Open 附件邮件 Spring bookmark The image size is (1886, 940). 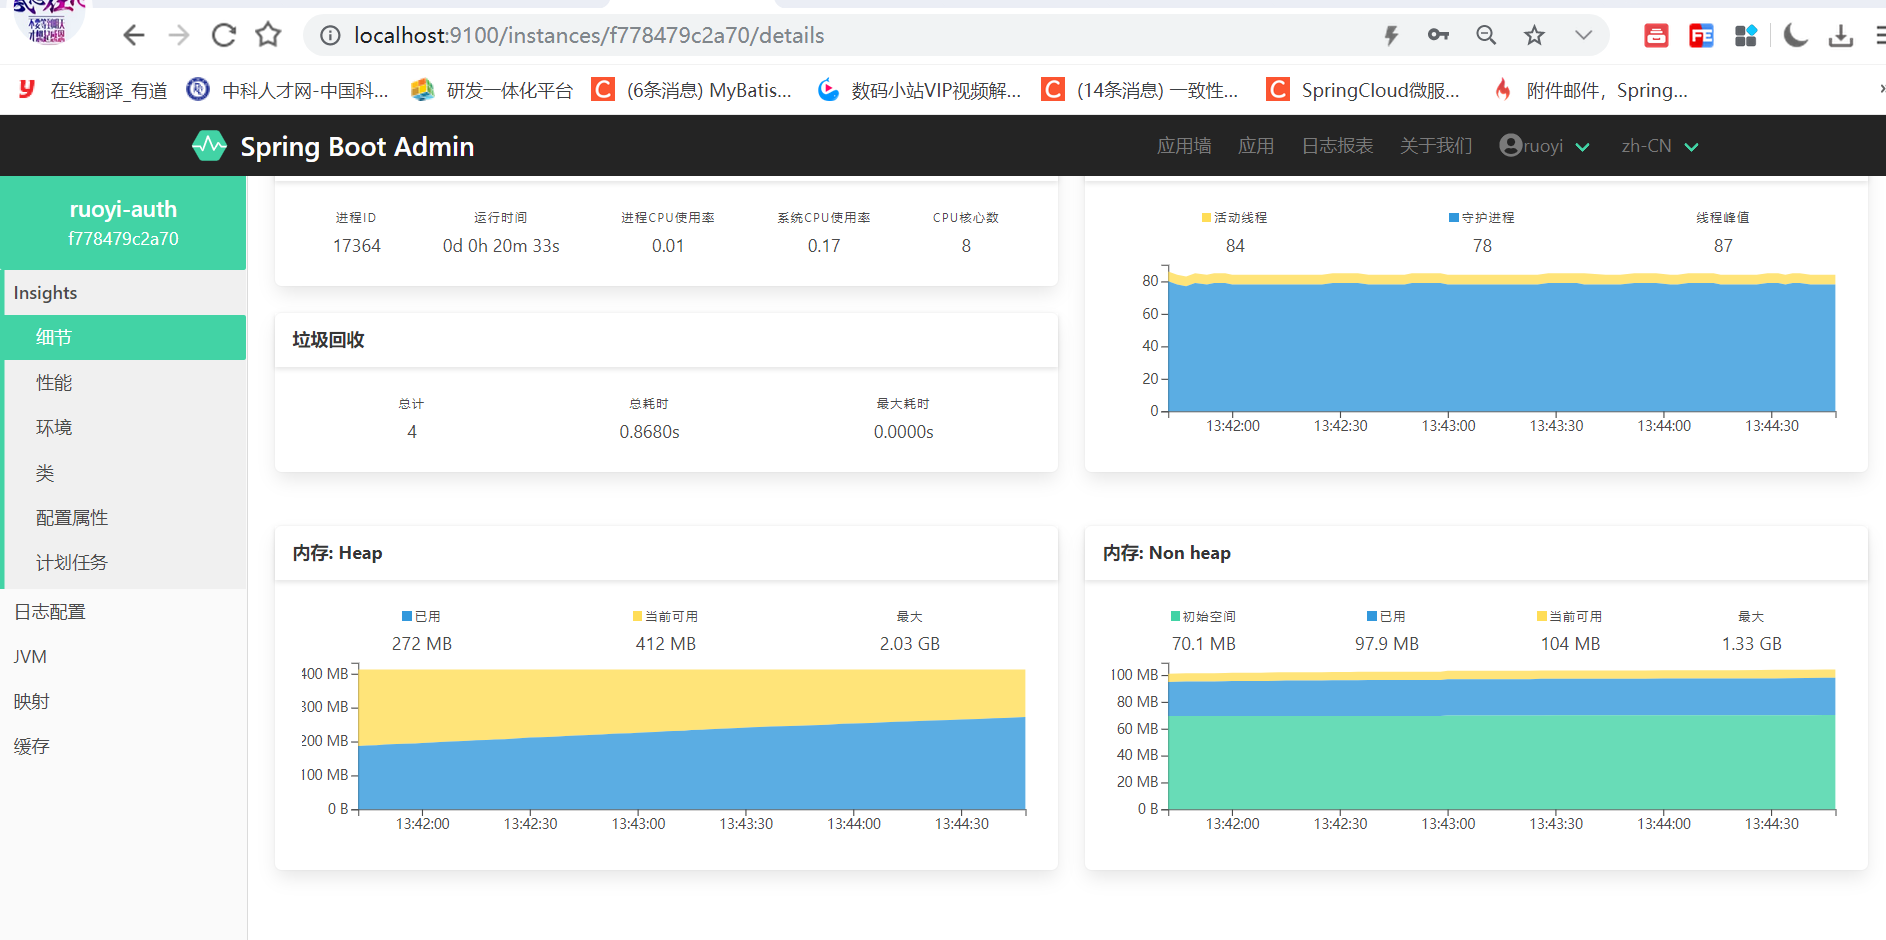(x=1589, y=90)
